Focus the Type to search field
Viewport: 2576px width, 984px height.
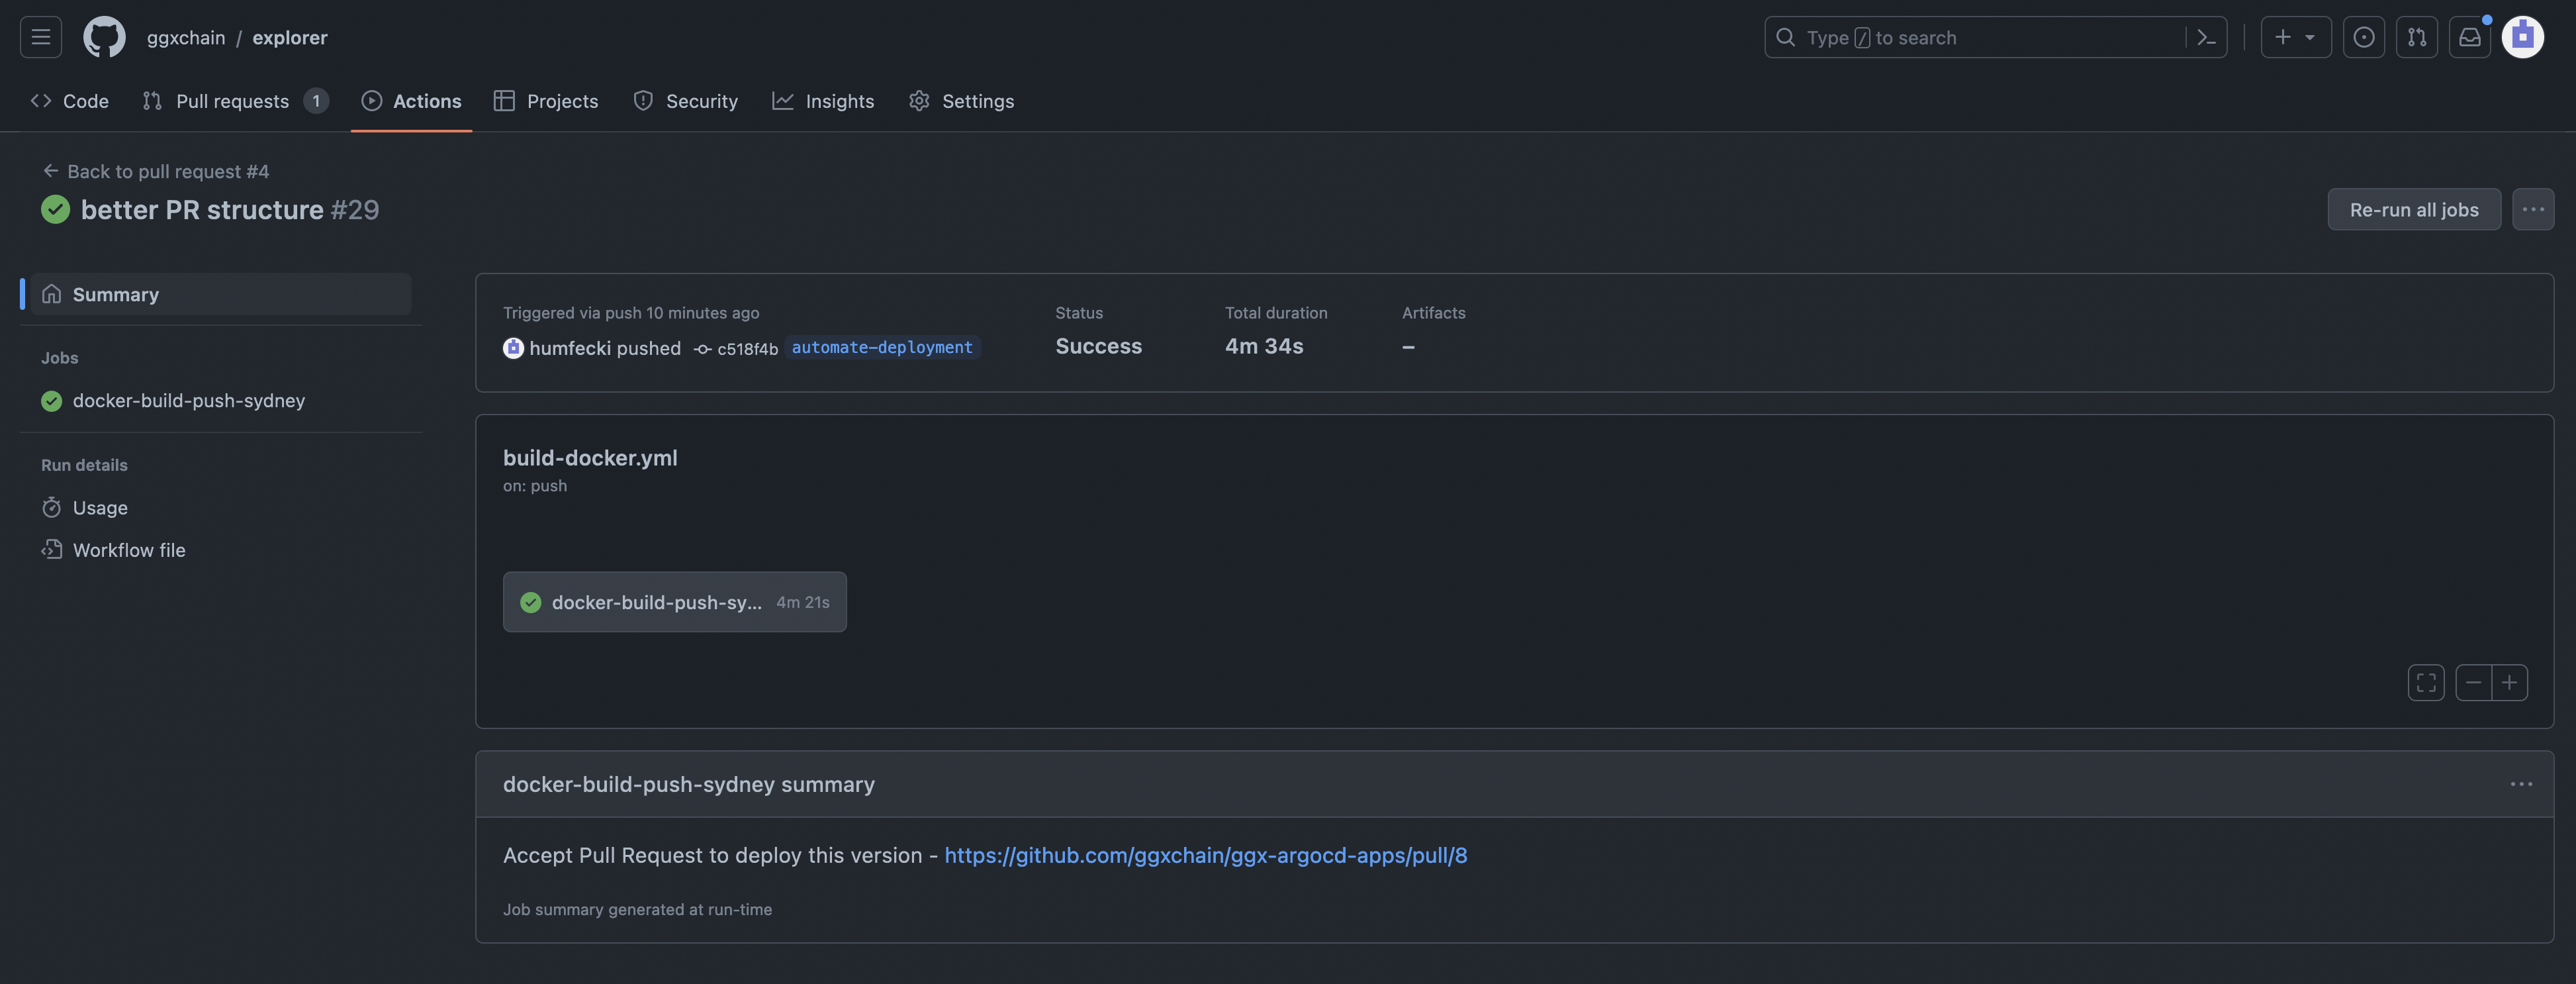1980,37
